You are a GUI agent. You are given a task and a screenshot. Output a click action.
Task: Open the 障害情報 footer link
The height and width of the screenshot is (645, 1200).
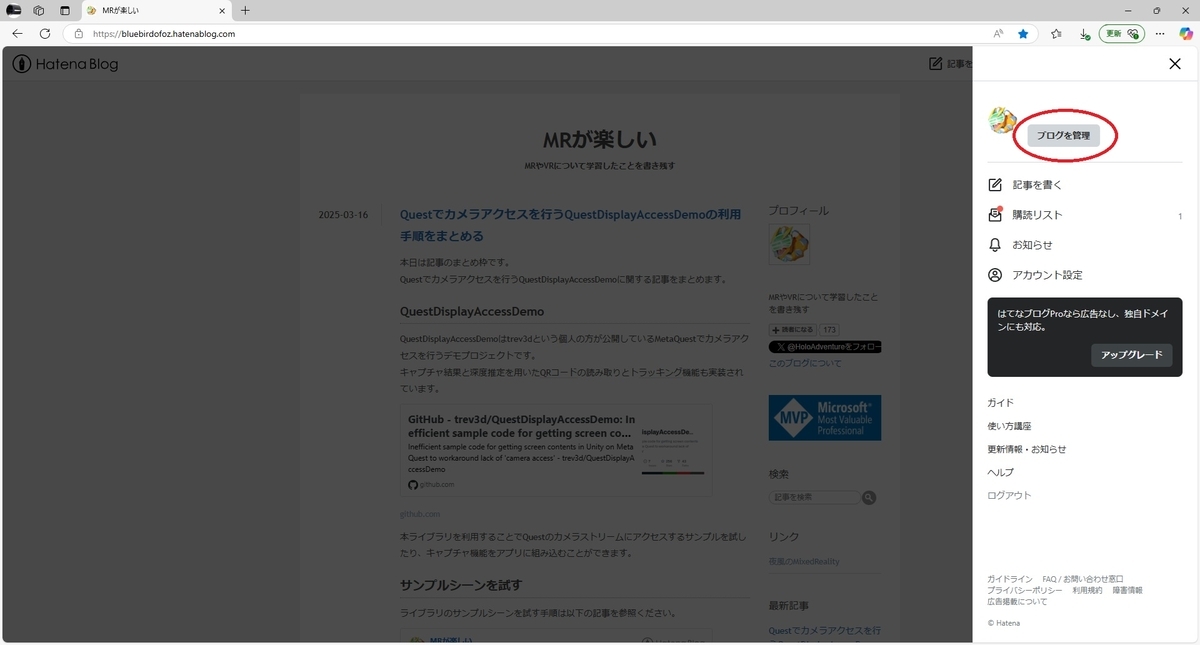[1127, 590]
